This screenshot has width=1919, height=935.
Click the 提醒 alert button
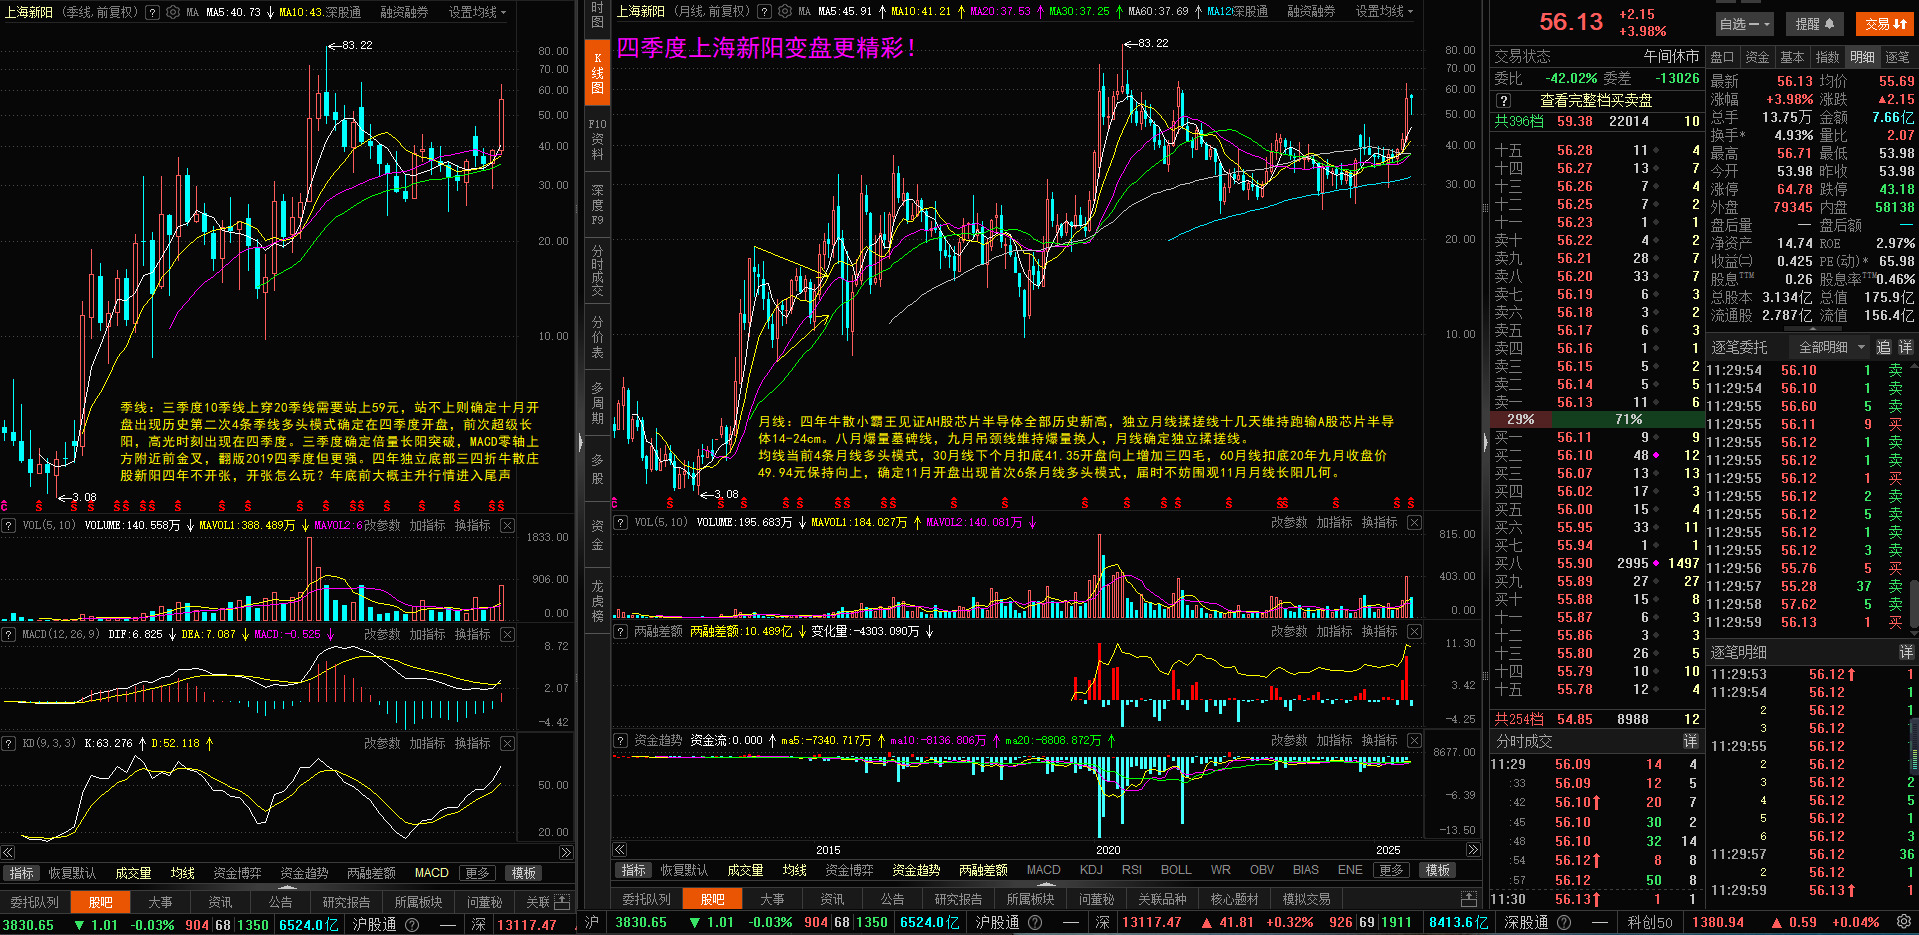pos(1815,23)
